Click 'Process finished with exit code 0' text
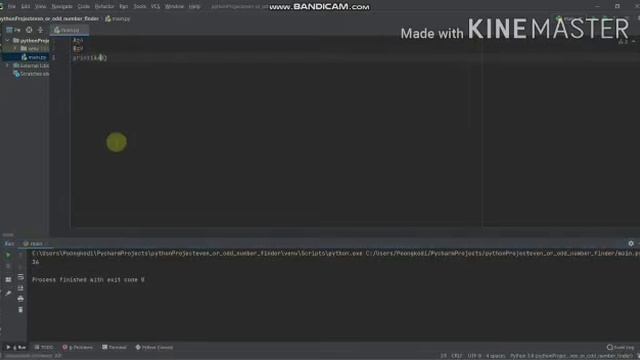This screenshot has width=640, height=360. coord(88,280)
